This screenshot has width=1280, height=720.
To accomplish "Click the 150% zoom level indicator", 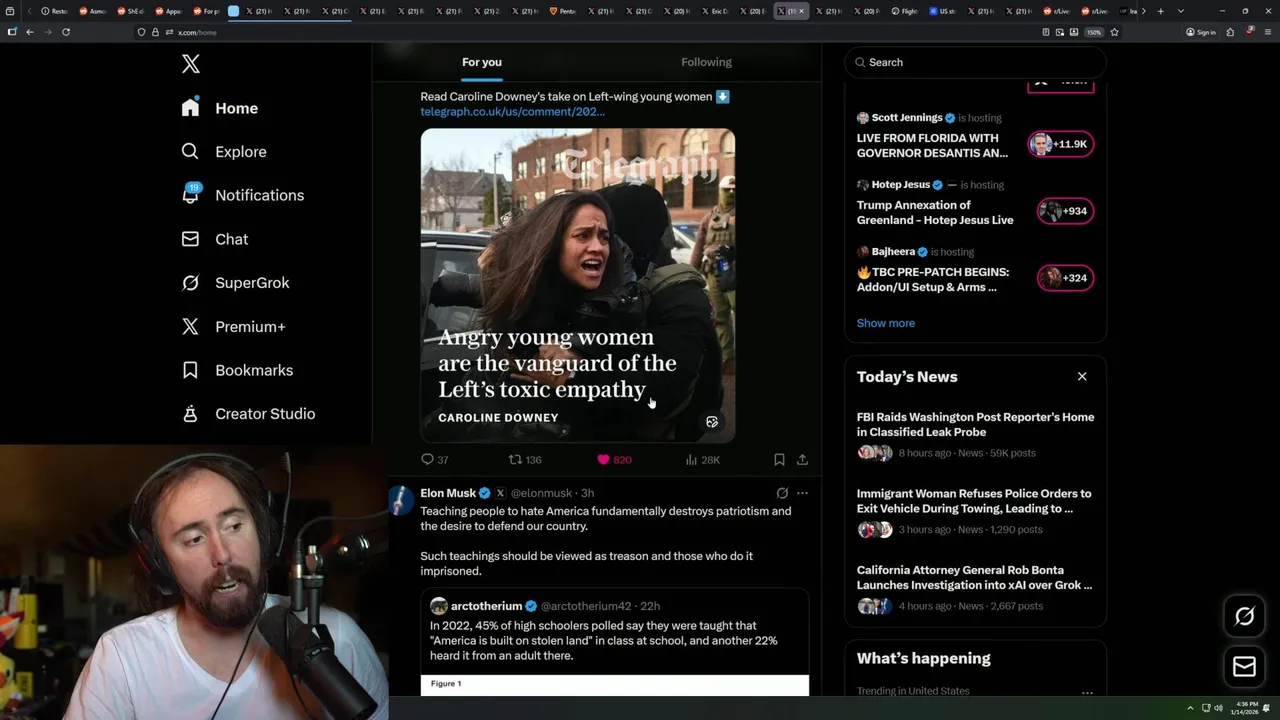I will 1094,32.
